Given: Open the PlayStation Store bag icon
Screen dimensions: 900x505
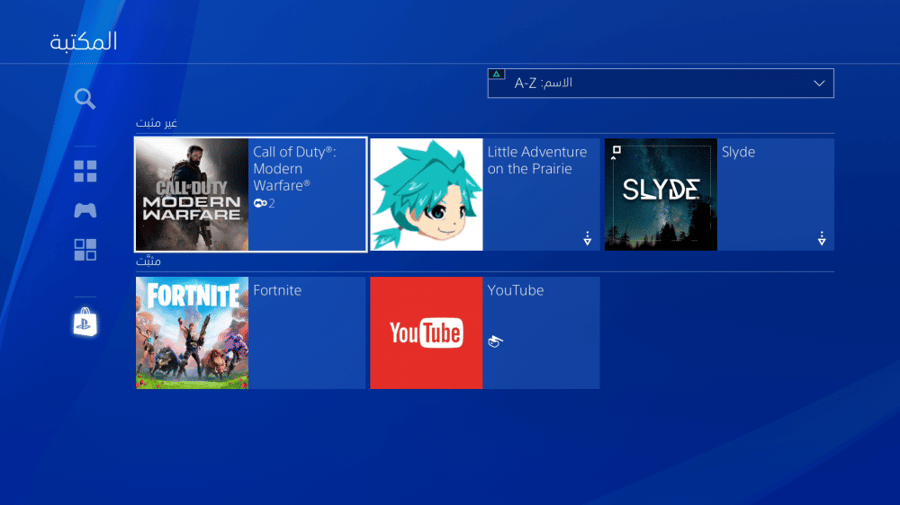Looking at the screenshot, I should coord(85,321).
